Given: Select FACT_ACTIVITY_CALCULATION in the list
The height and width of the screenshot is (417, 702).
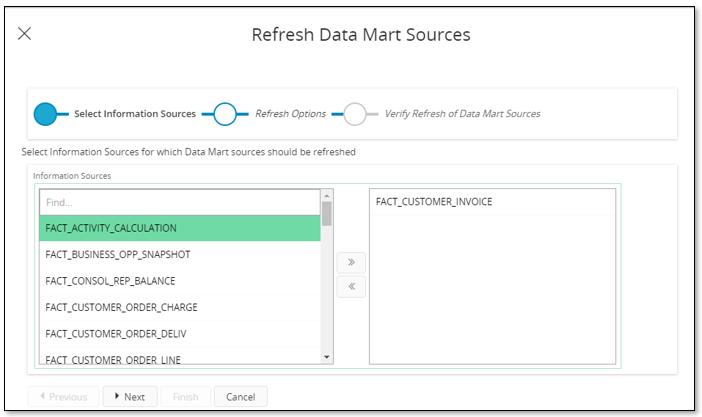Looking at the screenshot, I should tap(180, 228).
